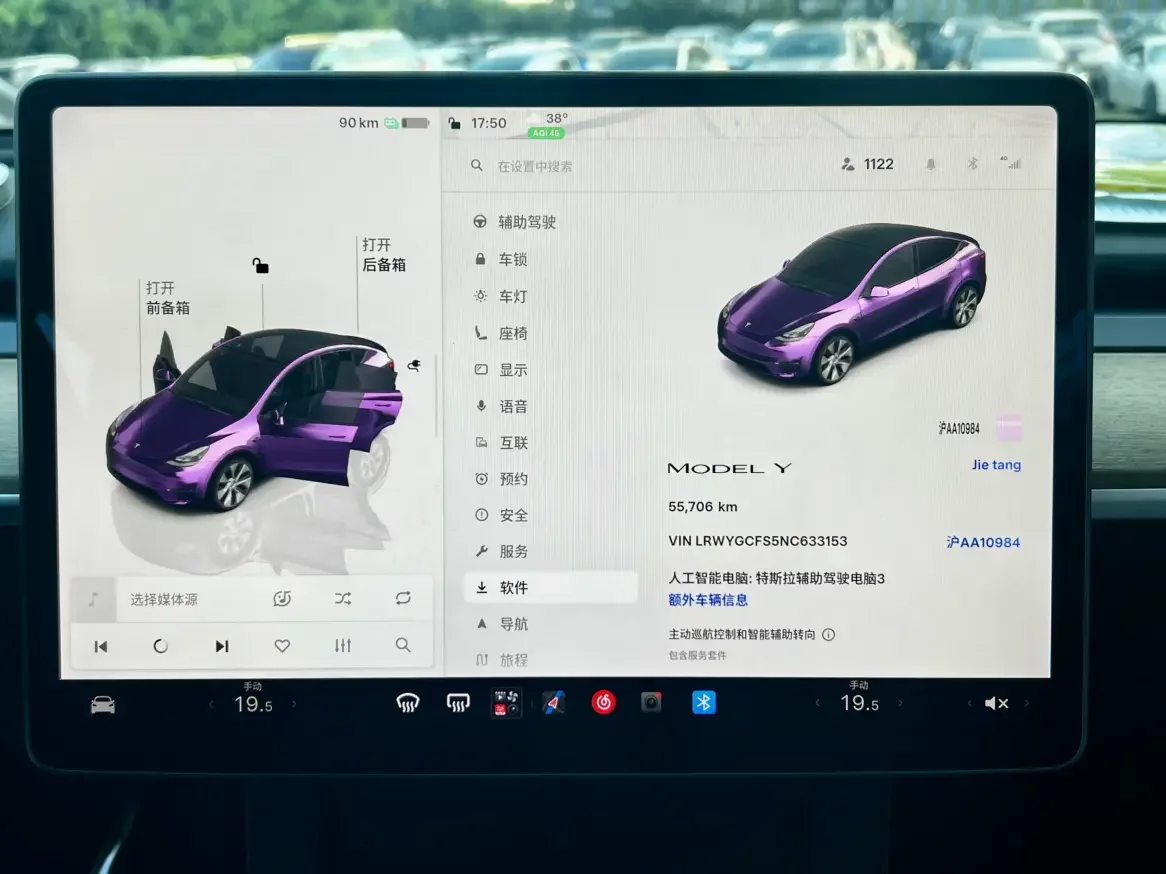This screenshot has height=874, width=1166.
Task: Tap the lock icon in status bar
Action: 454,123
